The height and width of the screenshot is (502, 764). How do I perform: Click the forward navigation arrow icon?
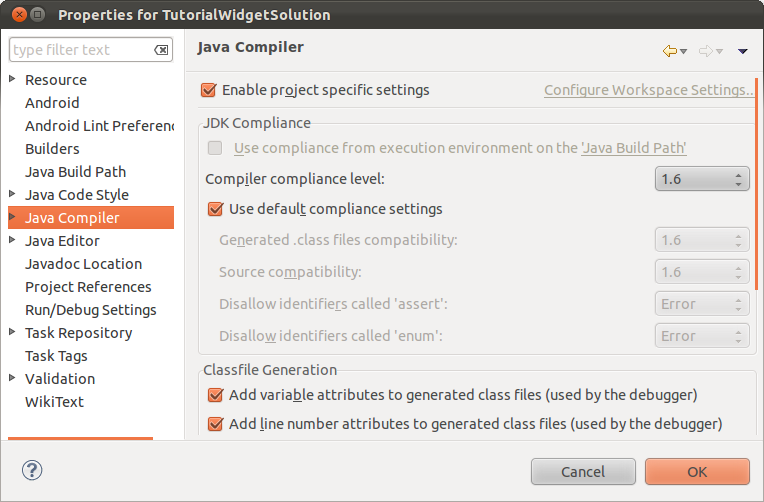tap(706, 51)
